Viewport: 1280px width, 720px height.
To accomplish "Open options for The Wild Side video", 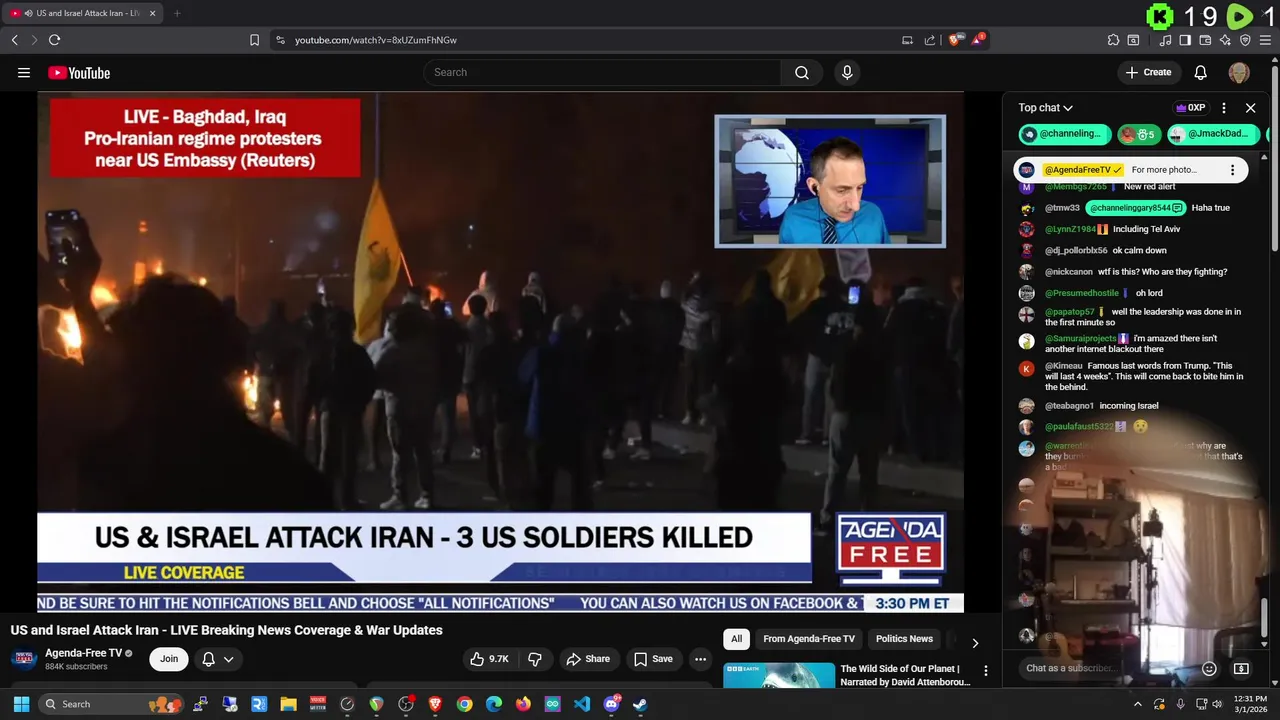I will point(985,671).
